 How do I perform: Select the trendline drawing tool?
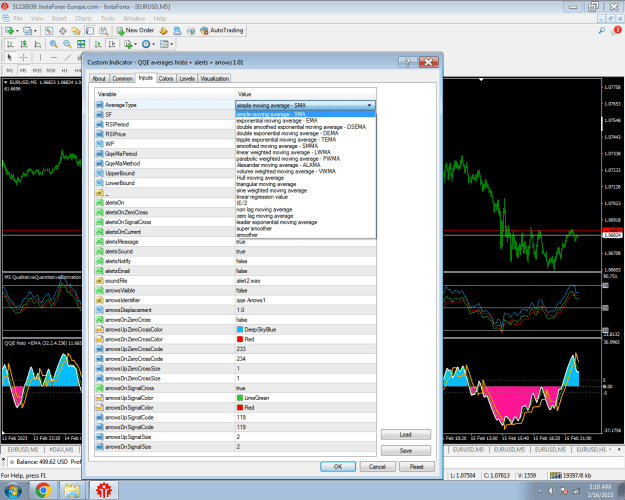pyautogui.click(x=68, y=57)
